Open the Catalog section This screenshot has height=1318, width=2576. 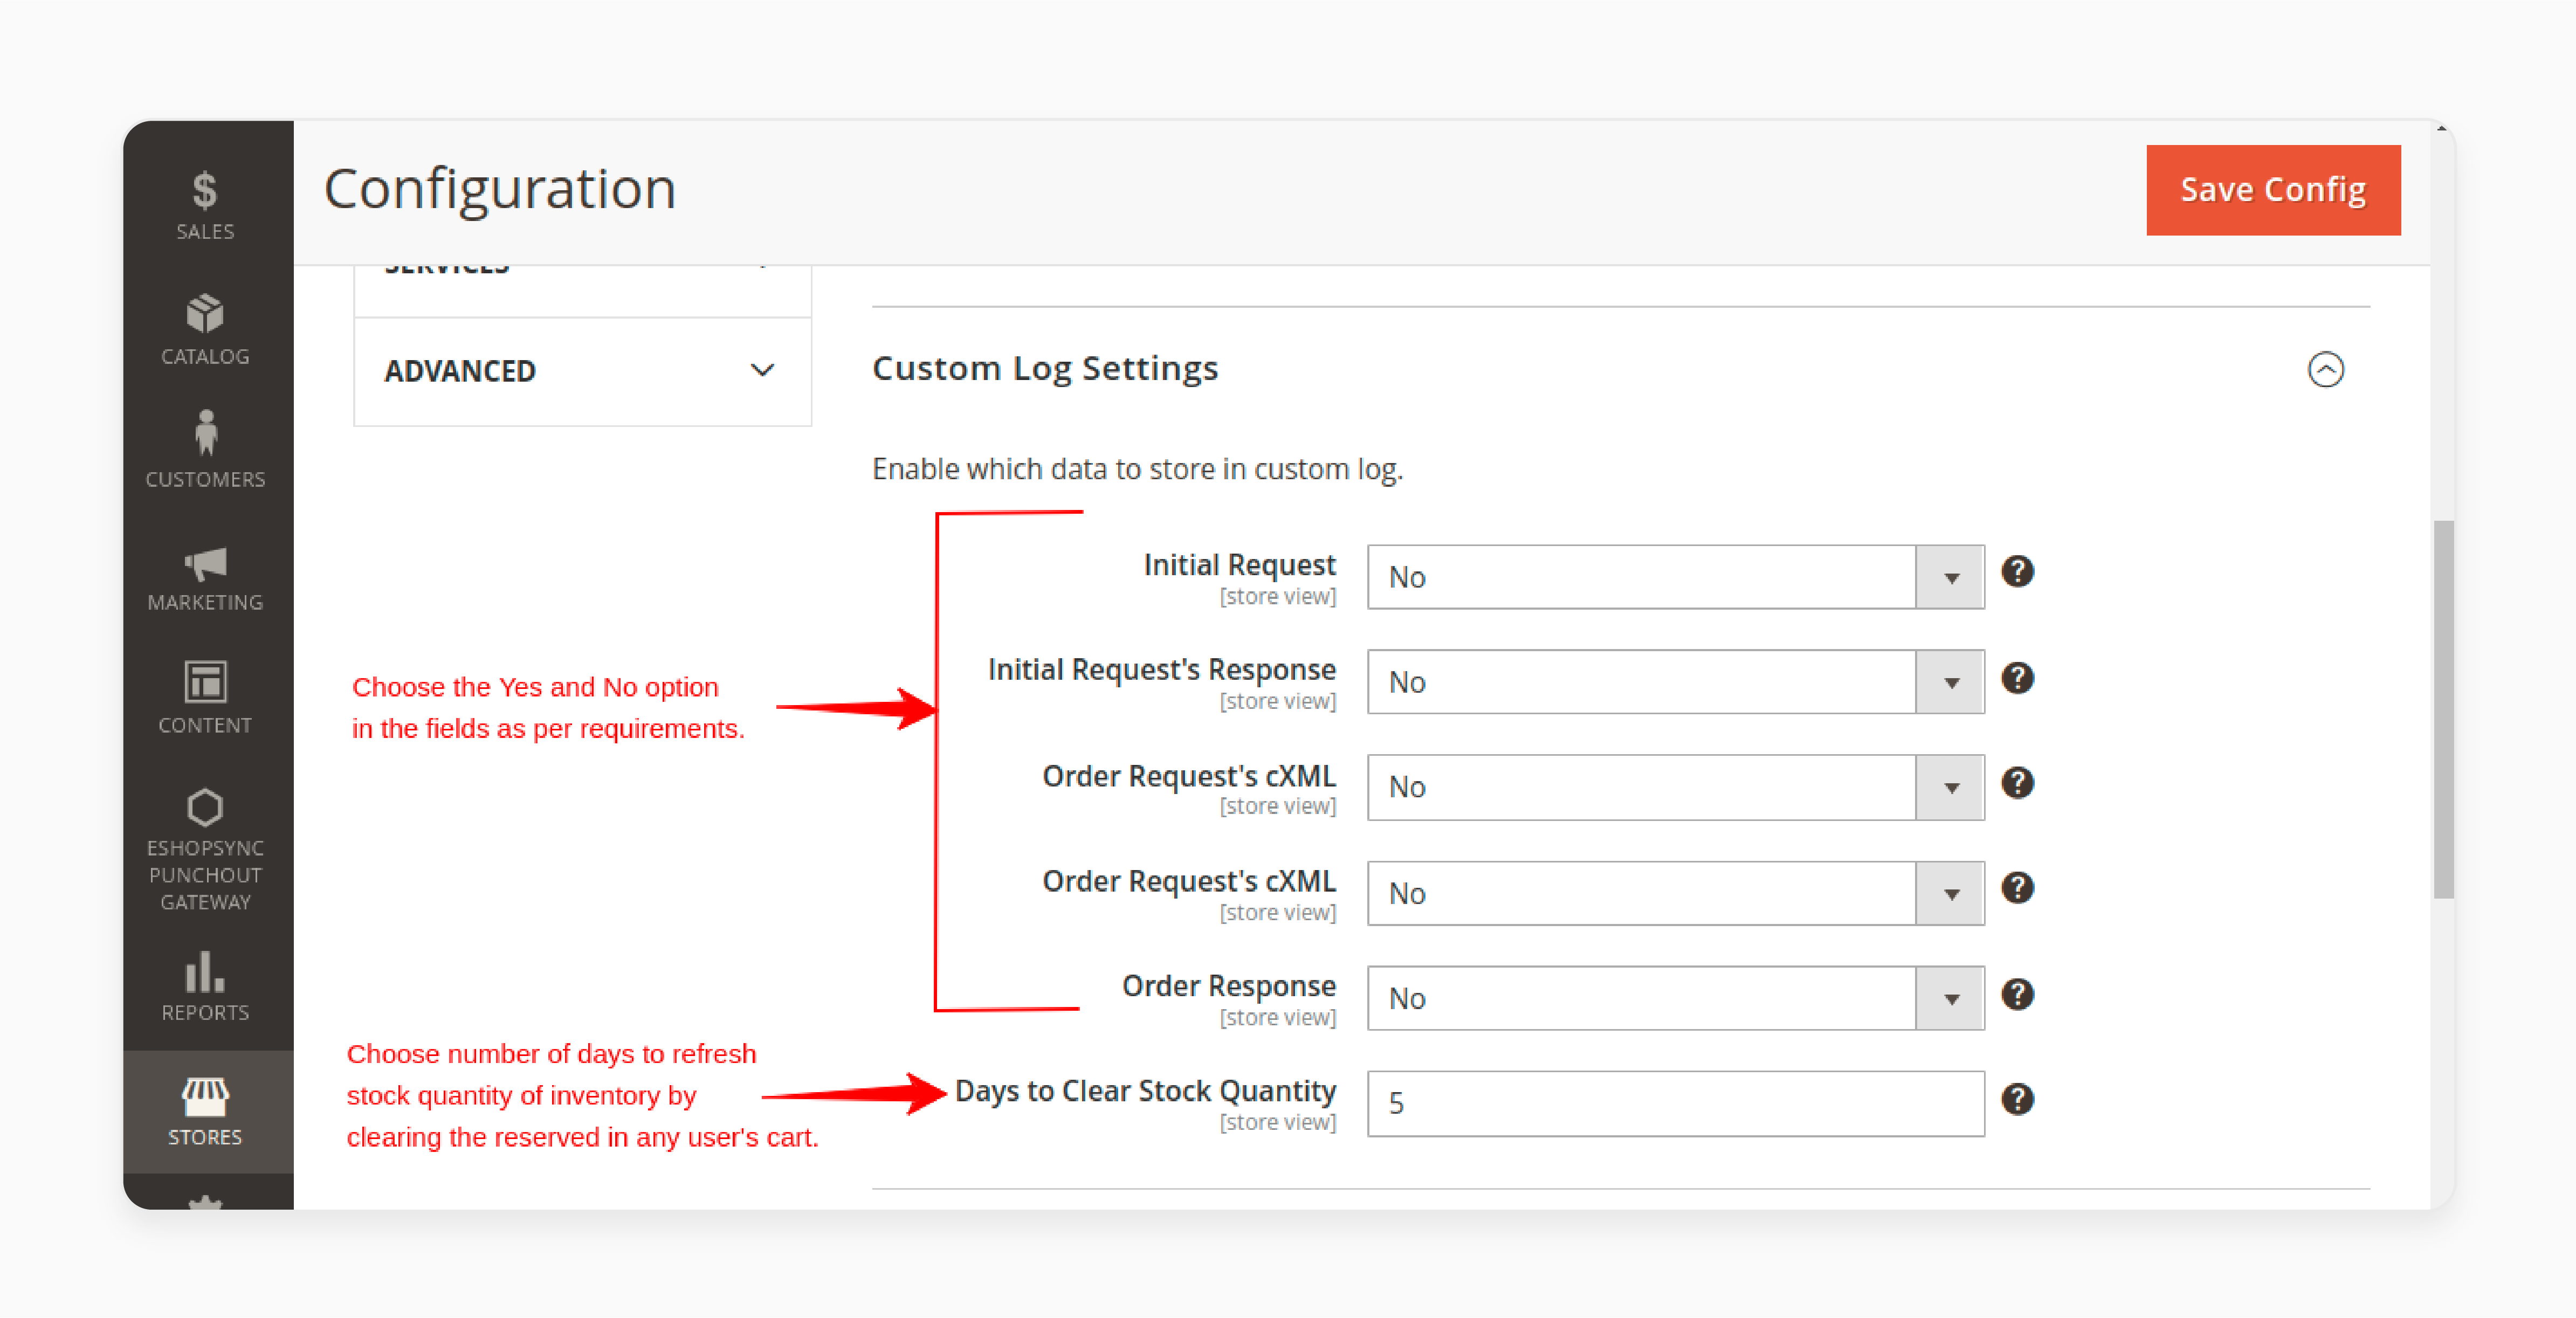click(205, 330)
